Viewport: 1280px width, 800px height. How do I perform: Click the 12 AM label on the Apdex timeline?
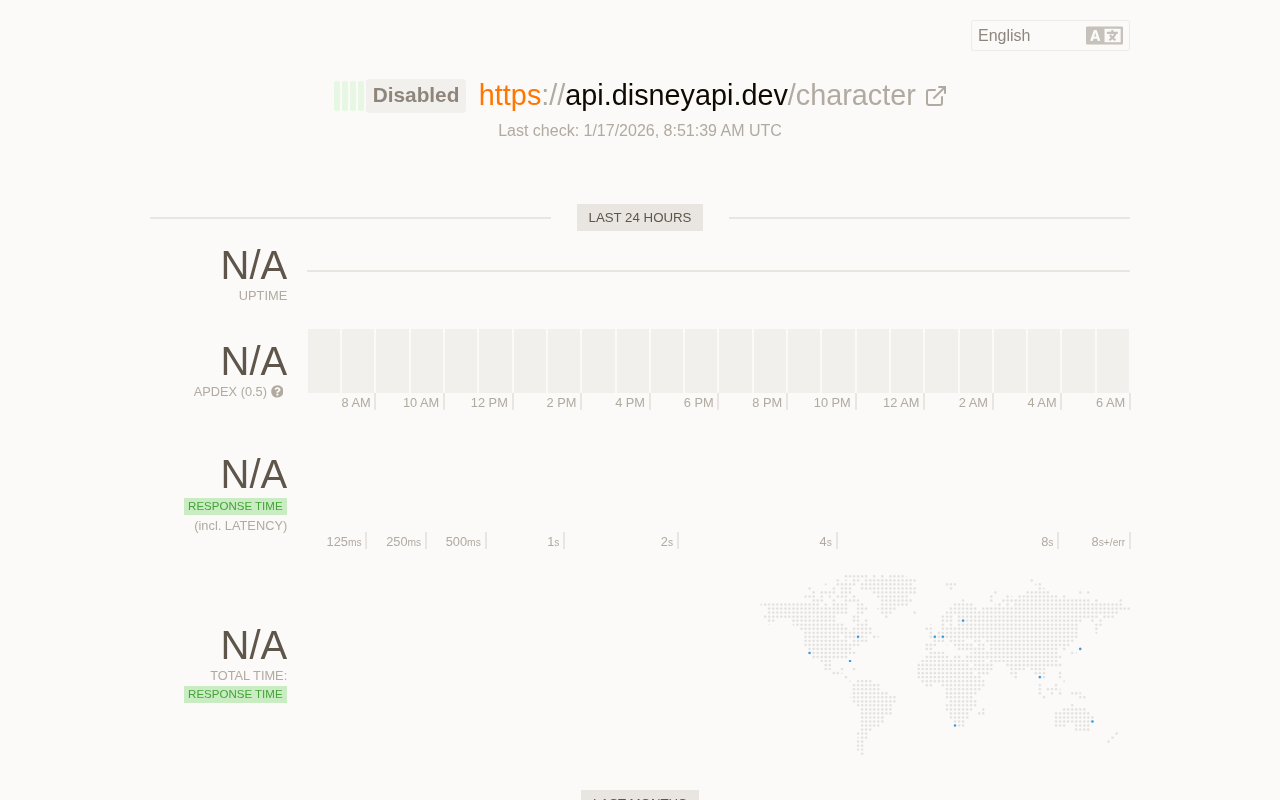(901, 403)
